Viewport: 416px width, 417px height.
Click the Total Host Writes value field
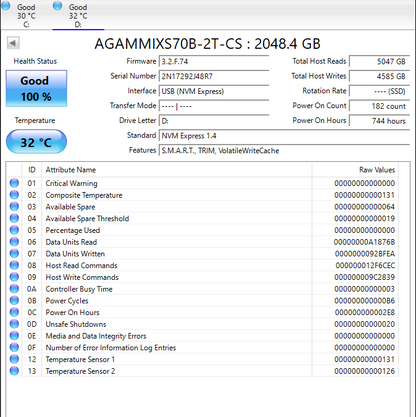click(379, 76)
